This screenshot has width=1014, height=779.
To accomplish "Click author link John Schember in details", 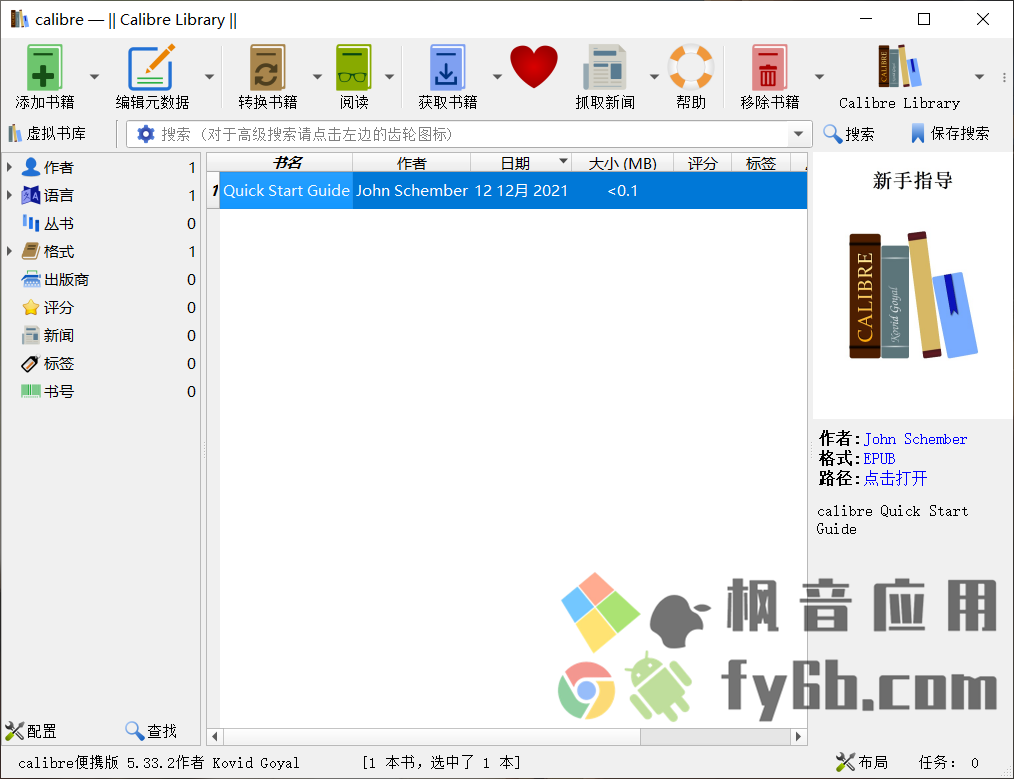I will (915, 439).
